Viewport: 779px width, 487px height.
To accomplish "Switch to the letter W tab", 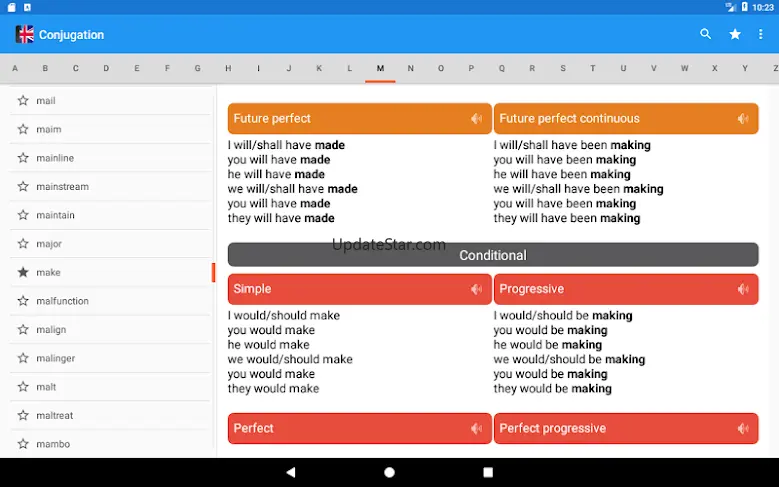I will coord(684,68).
